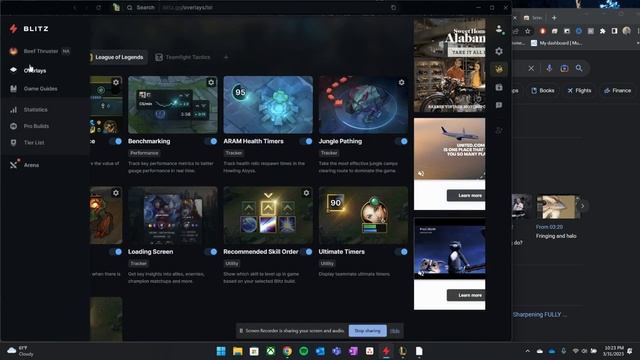Select the Books filter in Google
640x360 pixels.
point(543,91)
